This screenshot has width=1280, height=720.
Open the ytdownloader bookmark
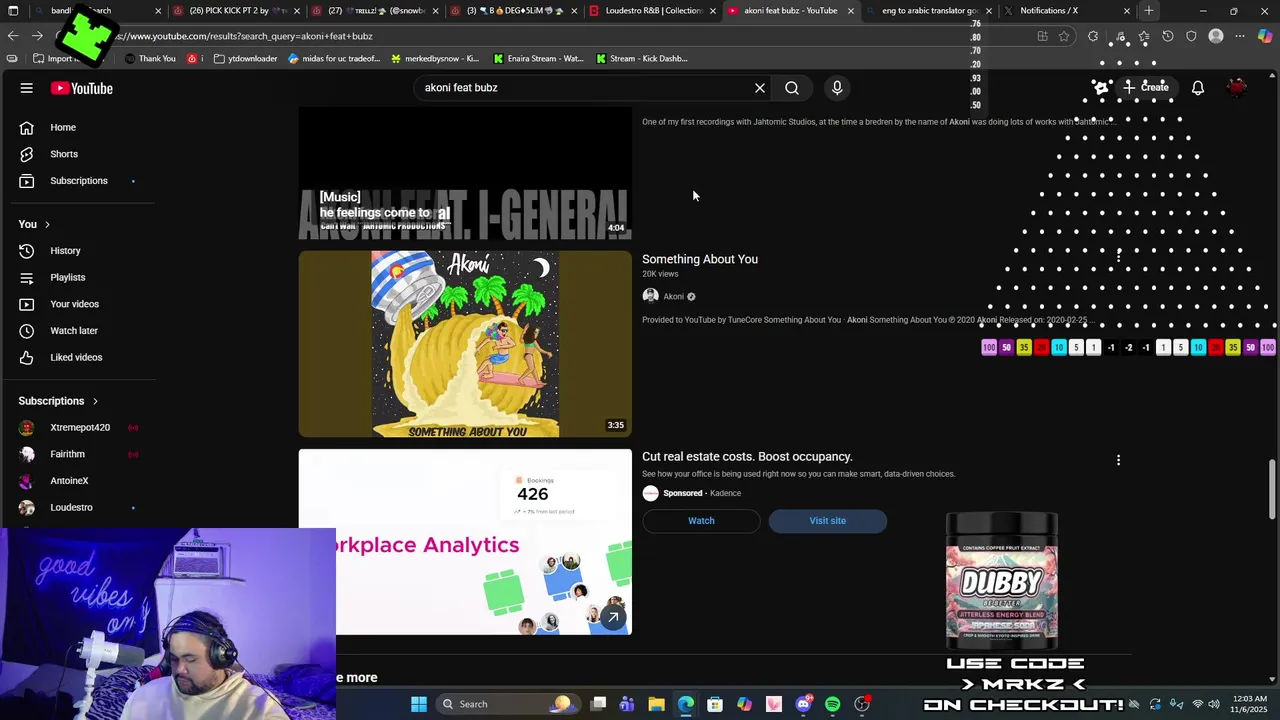(245, 59)
